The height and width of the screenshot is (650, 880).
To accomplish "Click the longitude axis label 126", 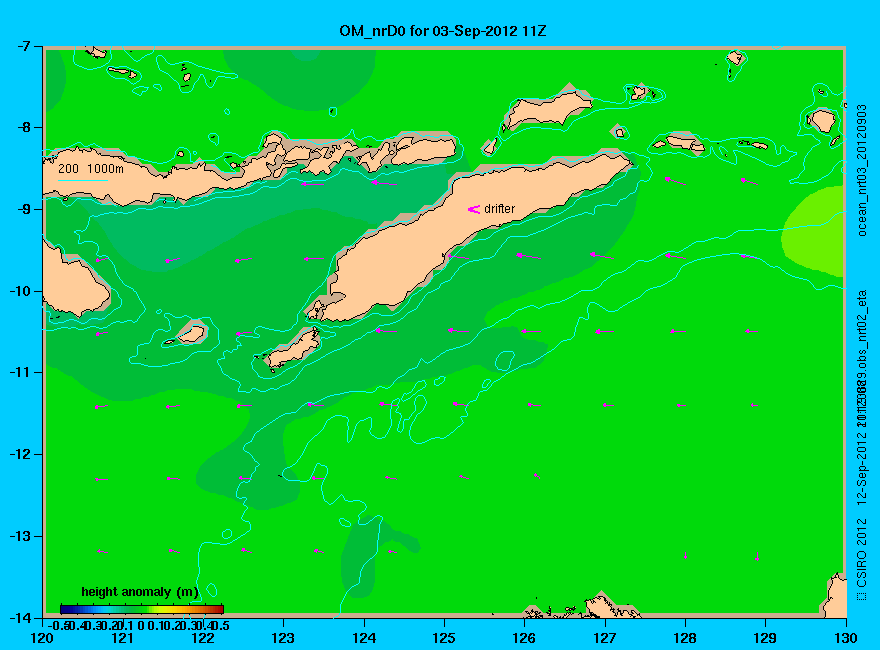I will 525,638.
